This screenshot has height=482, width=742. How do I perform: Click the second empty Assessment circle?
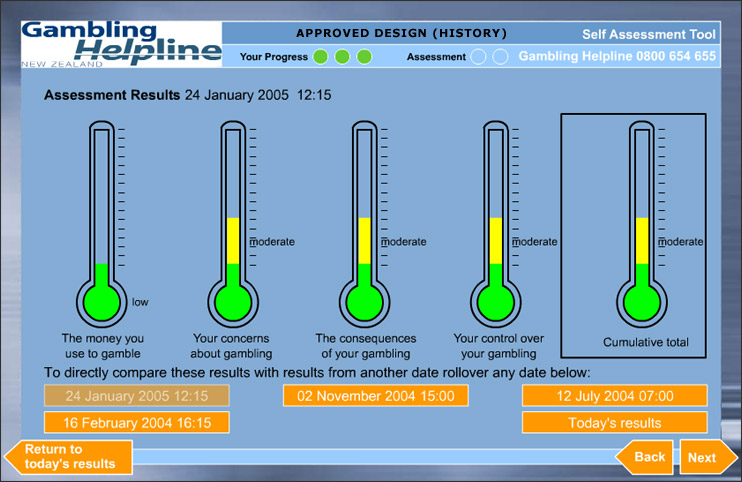click(500, 57)
